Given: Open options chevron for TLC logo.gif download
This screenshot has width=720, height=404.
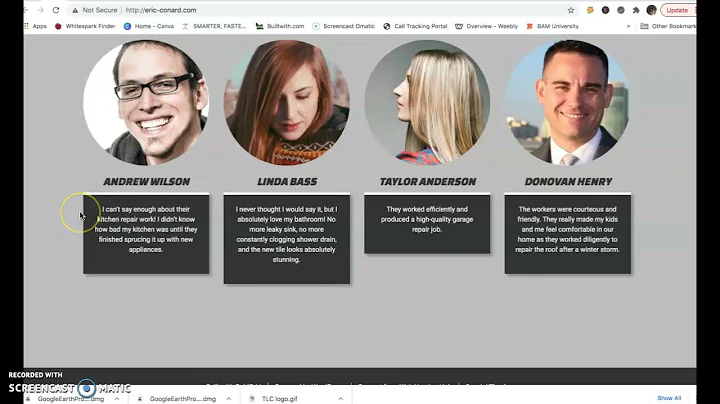Looking at the screenshot, I should click(341, 398).
